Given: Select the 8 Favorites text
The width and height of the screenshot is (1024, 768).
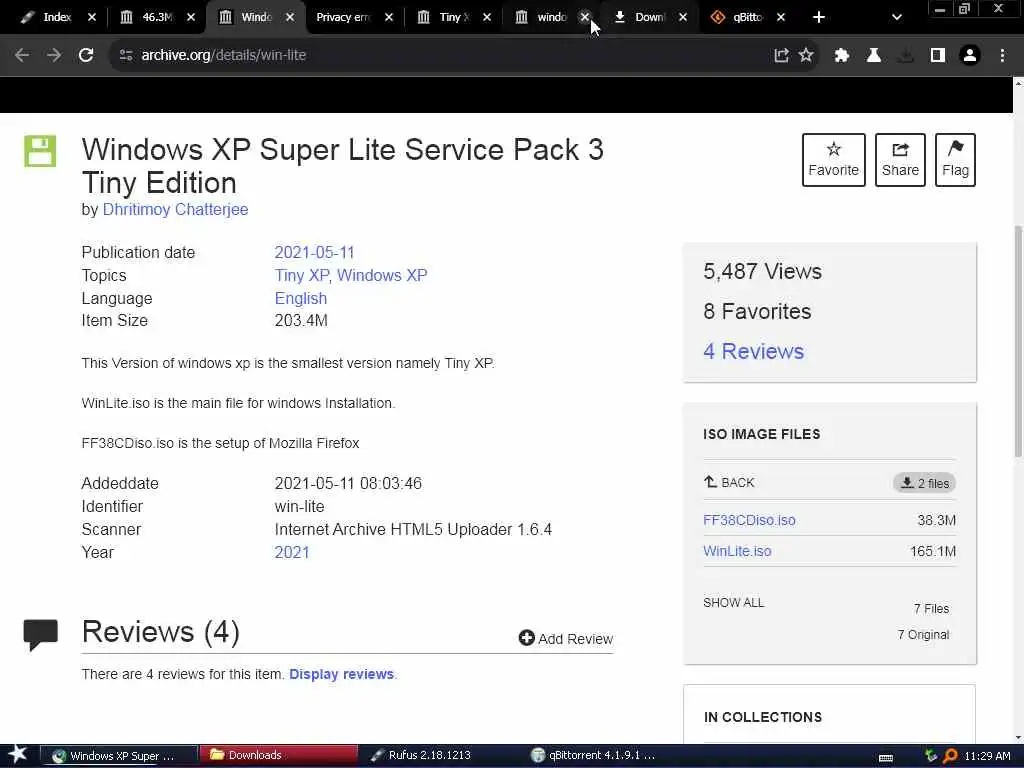Looking at the screenshot, I should [x=757, y=312].
